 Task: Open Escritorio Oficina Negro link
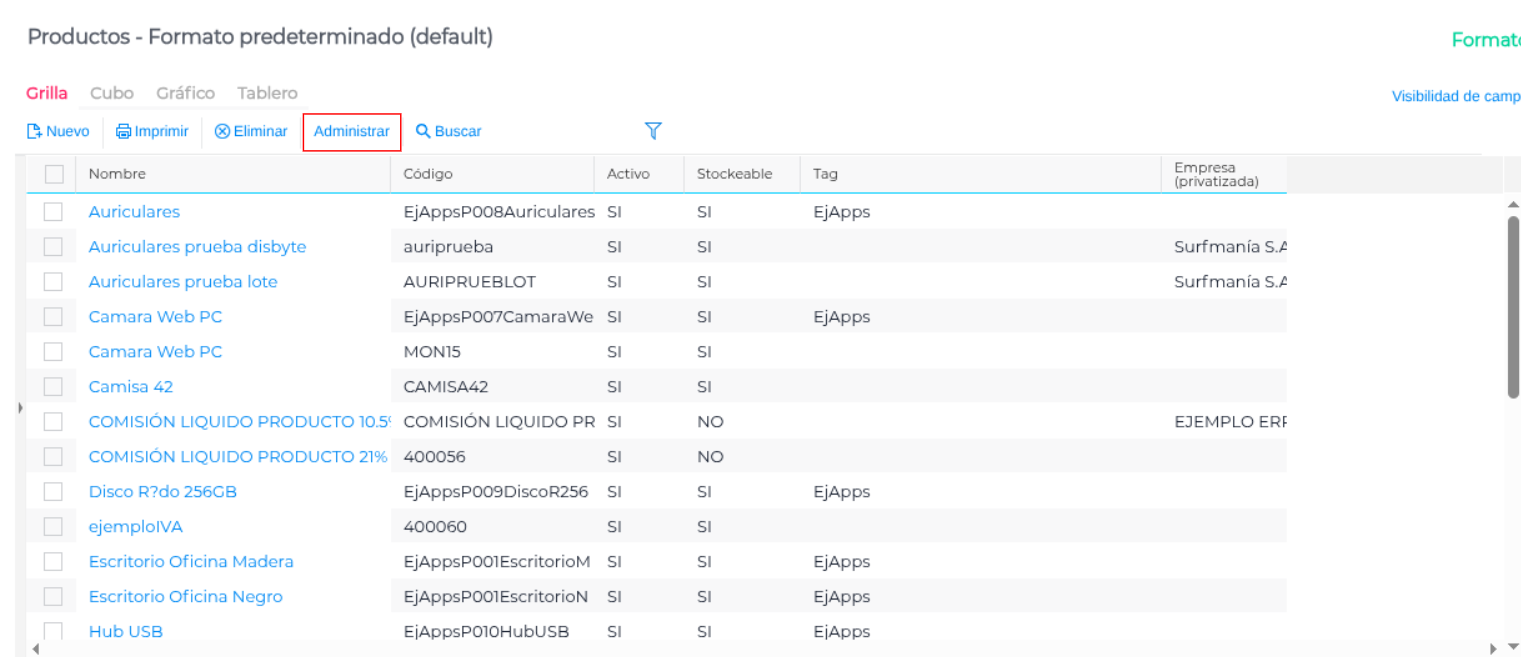(186, 597)
